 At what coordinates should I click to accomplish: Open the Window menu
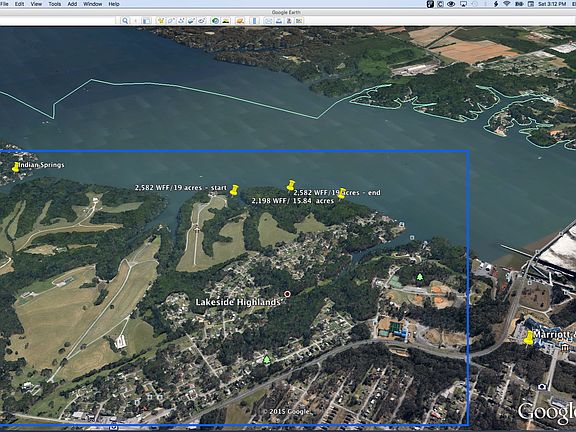point(93,4)
